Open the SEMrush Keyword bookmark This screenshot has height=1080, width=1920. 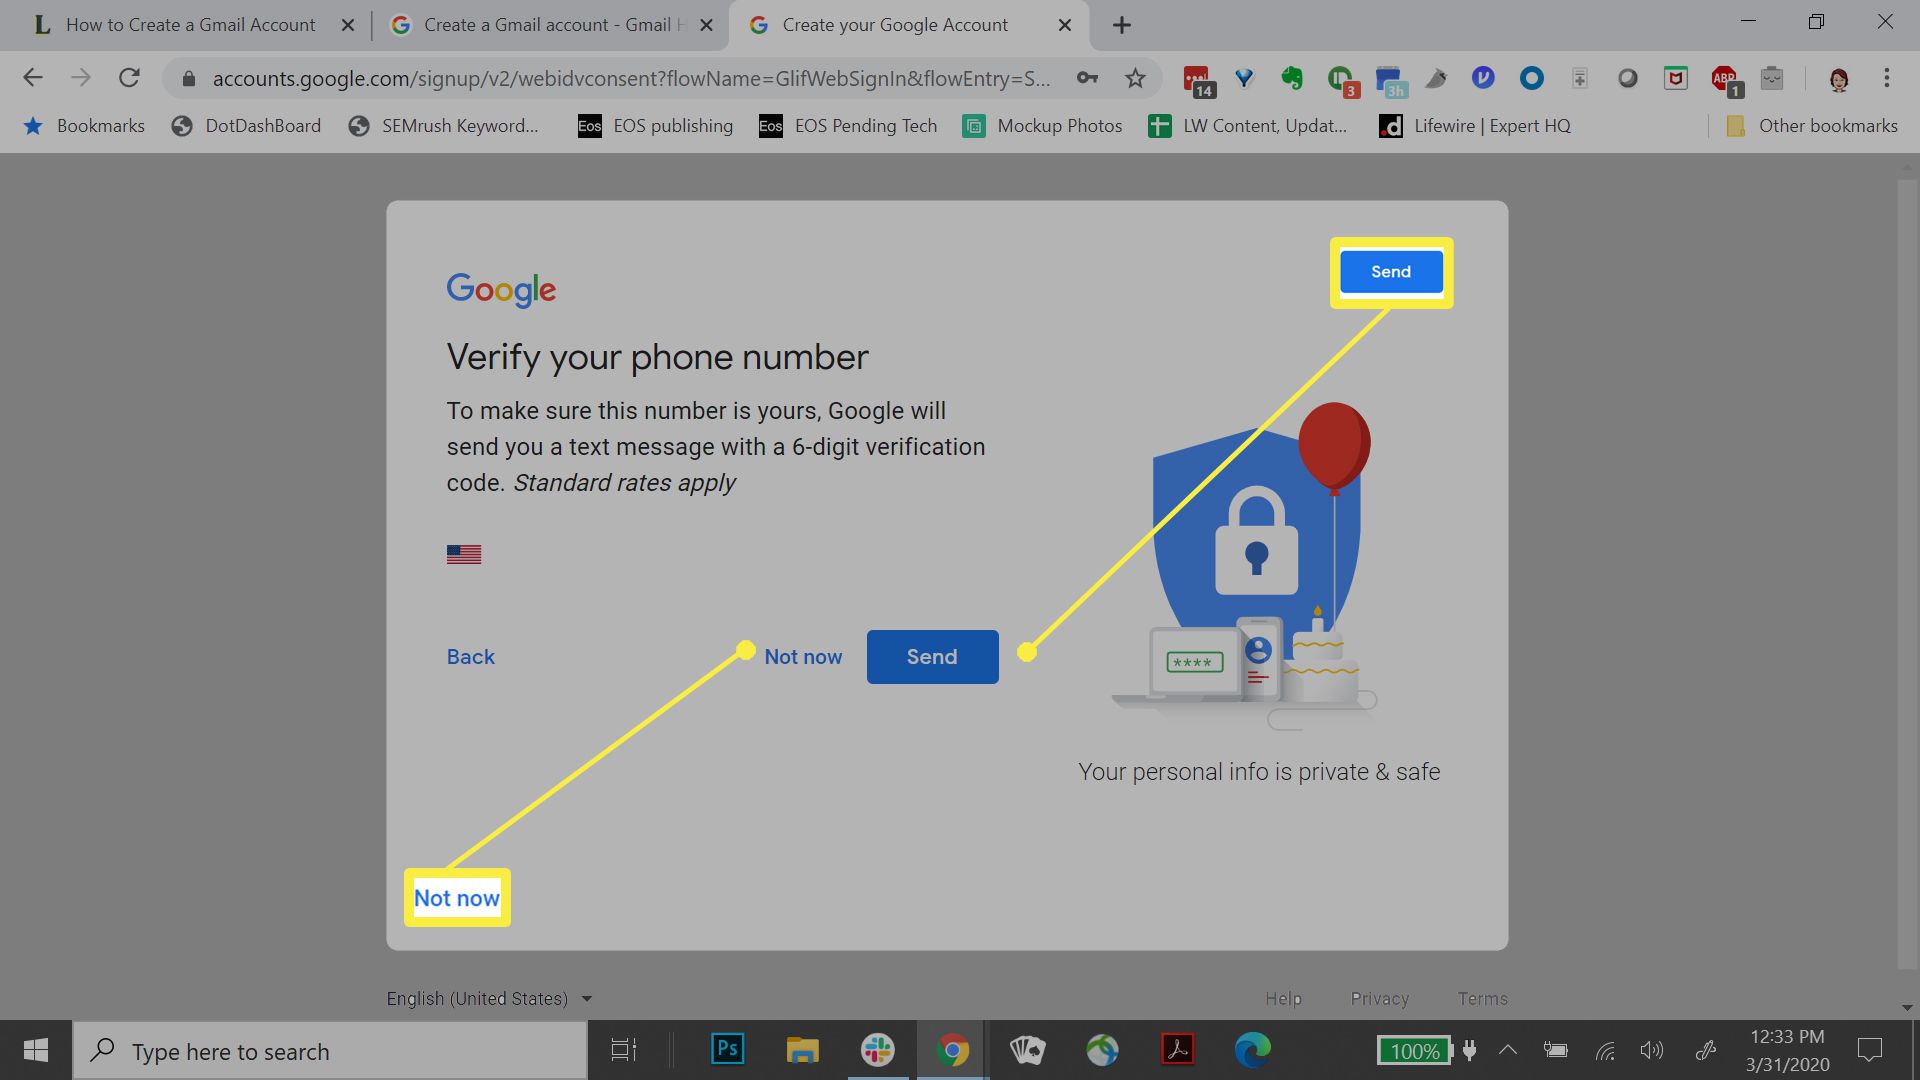pyautogui.click(x=443, y=126)
